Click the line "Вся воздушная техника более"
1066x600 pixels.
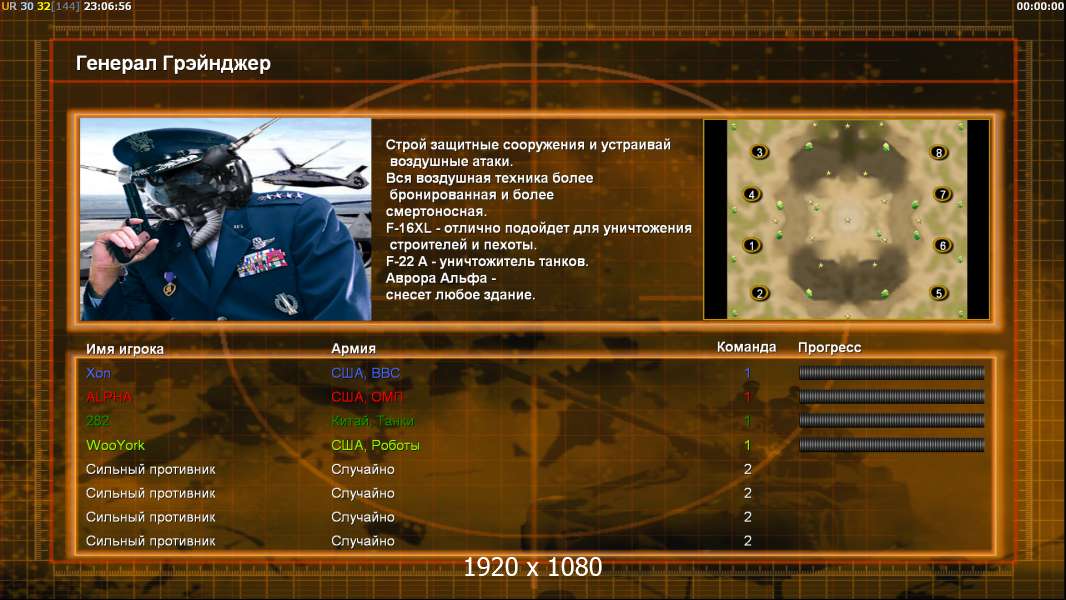click(489, 178)
